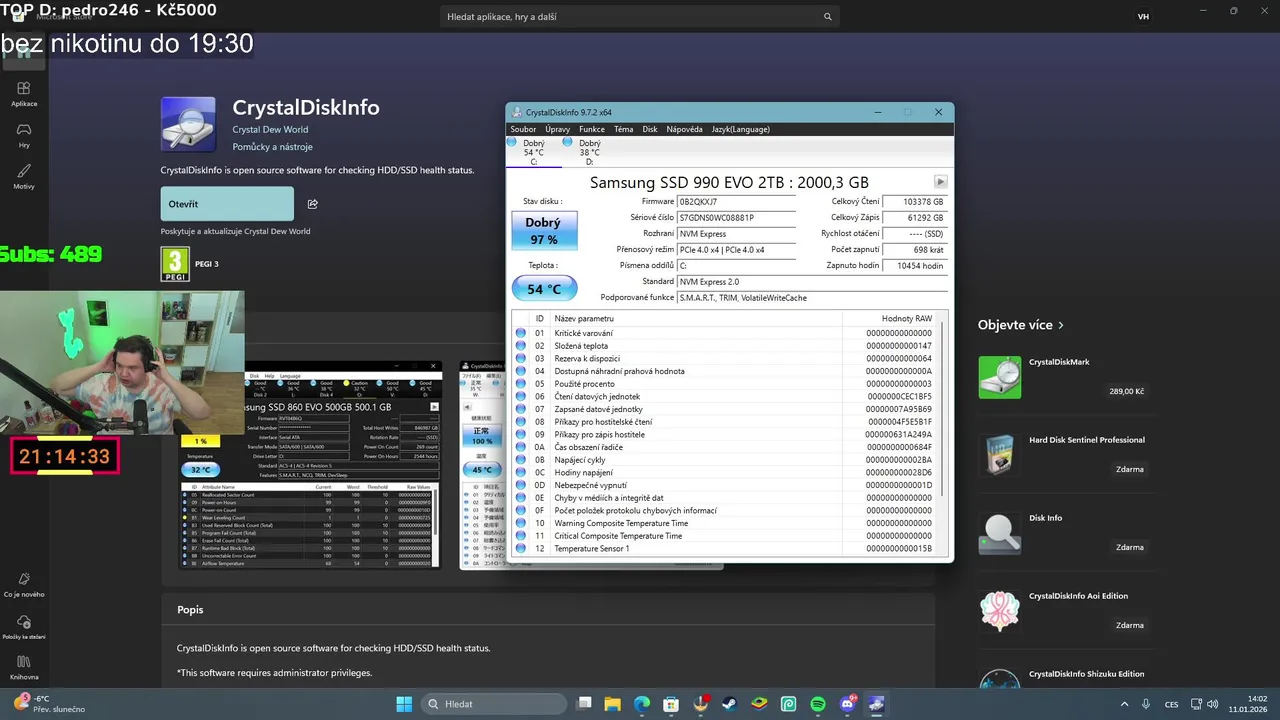Open the Windows Start menu
The height and width of the screenshot is (720, 1280).
[x=404, y=704]
